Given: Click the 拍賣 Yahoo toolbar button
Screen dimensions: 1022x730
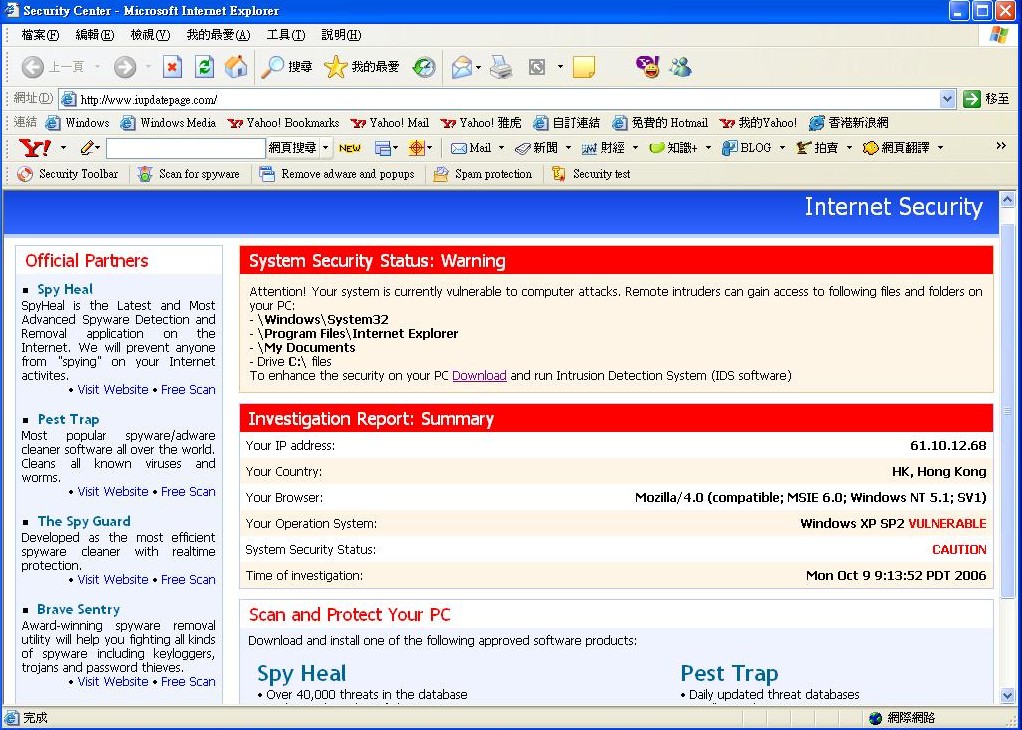Looking at the screenshot, I should coord(817,149).
